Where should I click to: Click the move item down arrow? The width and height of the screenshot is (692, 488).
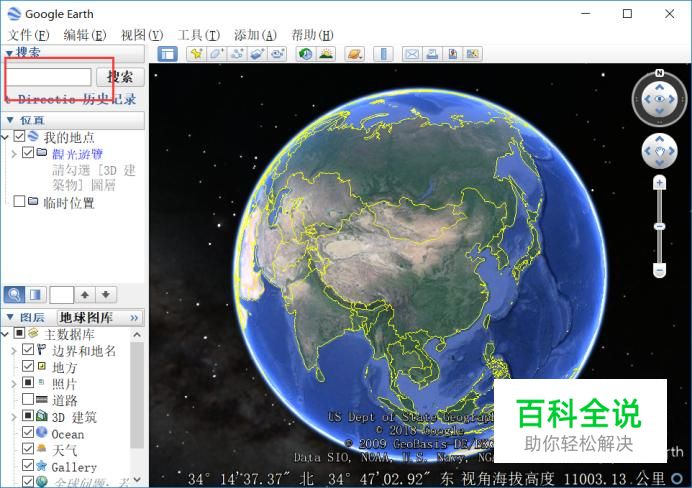(x=106, y=294)
